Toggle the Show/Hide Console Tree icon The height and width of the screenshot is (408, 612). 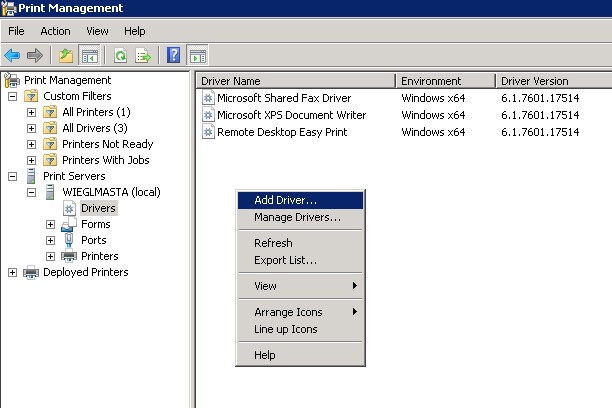coord(89,55)
